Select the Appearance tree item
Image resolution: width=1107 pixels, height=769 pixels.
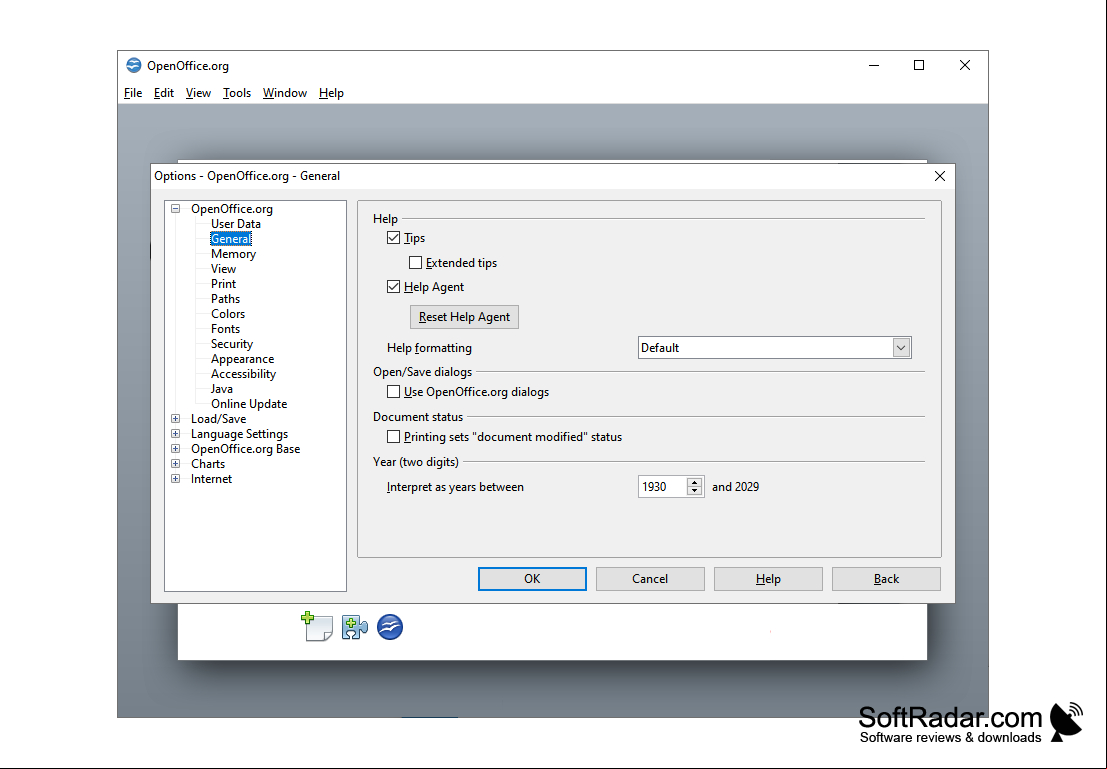tap(243, 359)
